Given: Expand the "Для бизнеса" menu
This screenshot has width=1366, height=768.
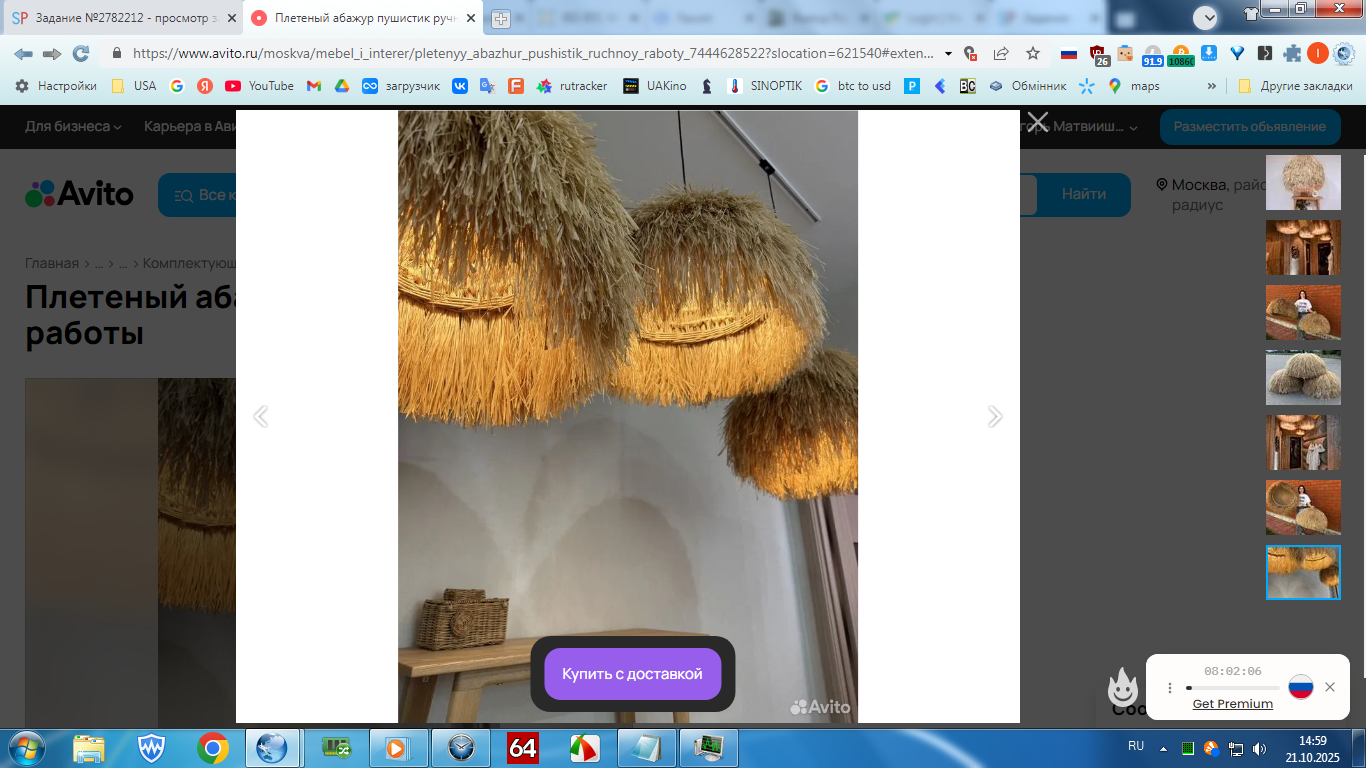Looking at the screenshot, I should pyautogui.click(x=73, y=127).
